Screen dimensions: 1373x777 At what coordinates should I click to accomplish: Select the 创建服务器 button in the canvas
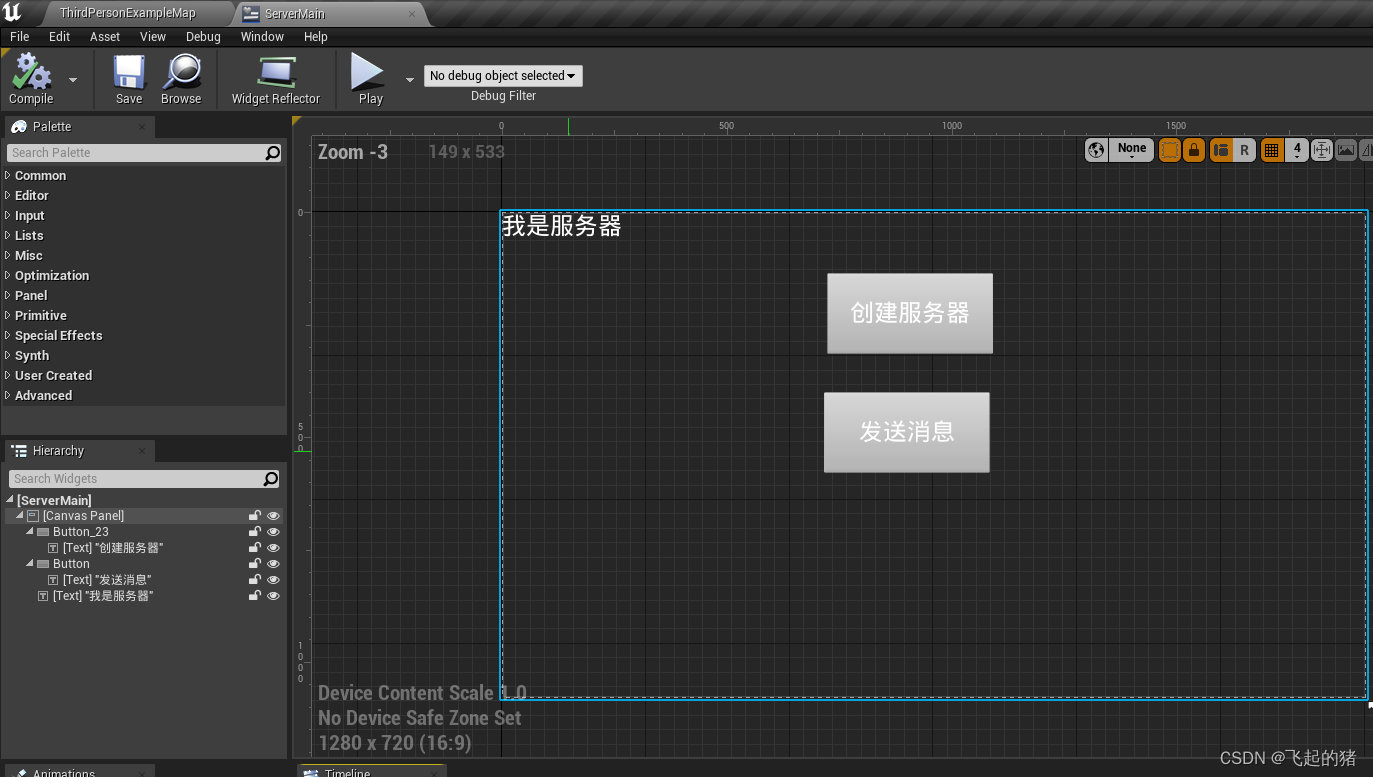coord(909,313)
